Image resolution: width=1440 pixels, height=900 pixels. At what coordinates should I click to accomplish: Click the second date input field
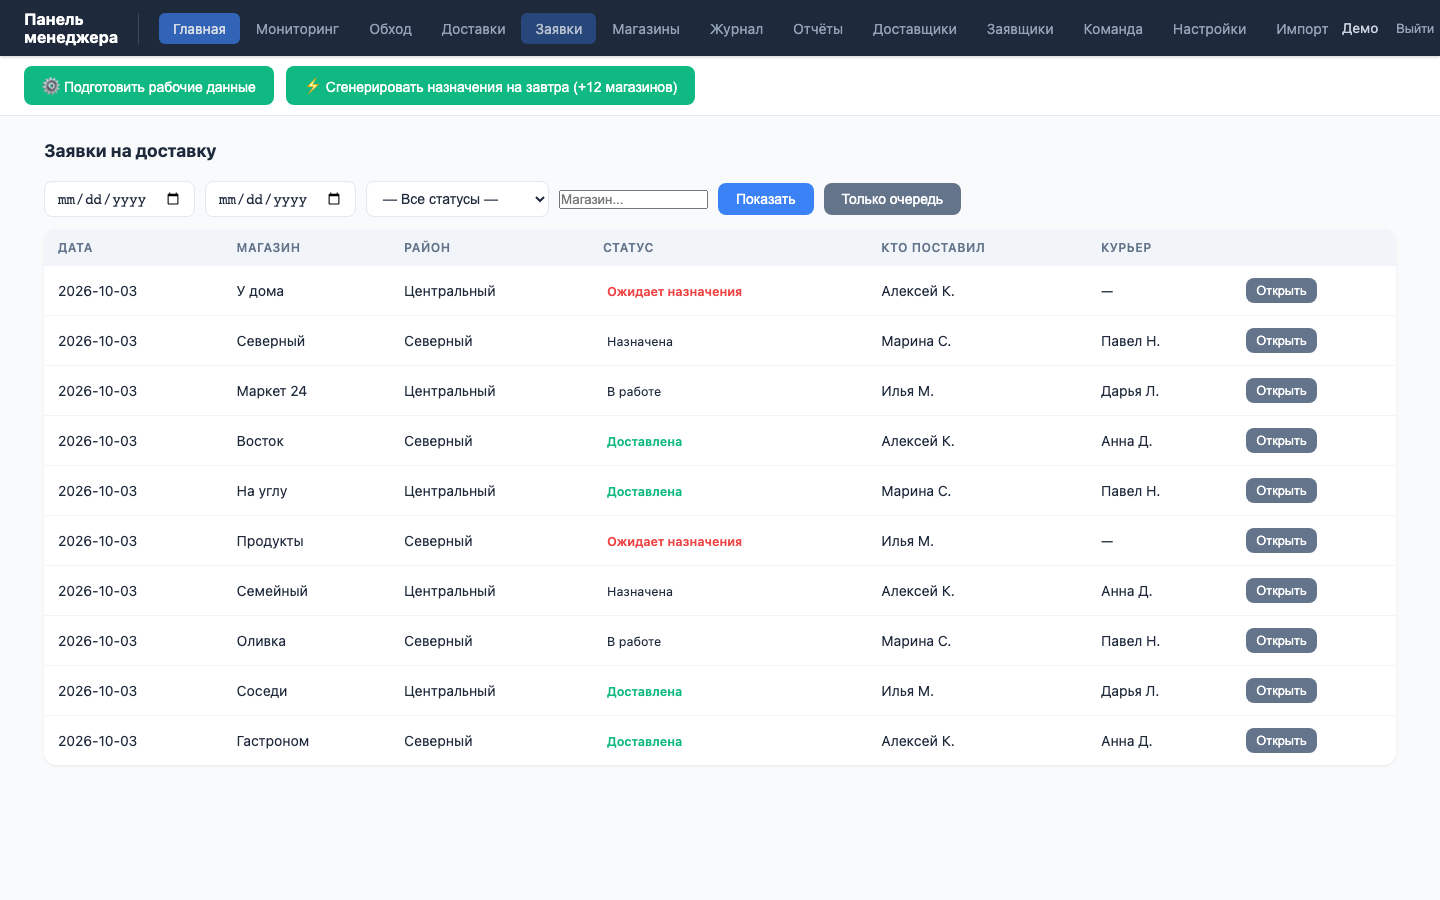click(280, 199)
